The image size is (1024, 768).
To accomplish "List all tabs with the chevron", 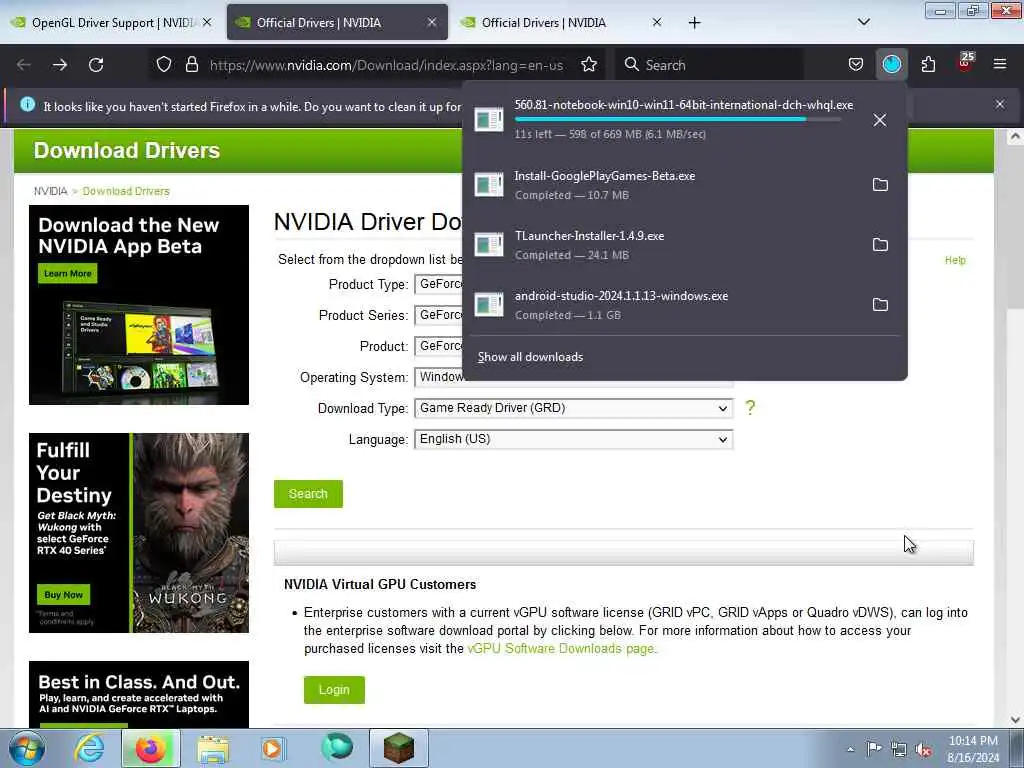I will point(864,22).
